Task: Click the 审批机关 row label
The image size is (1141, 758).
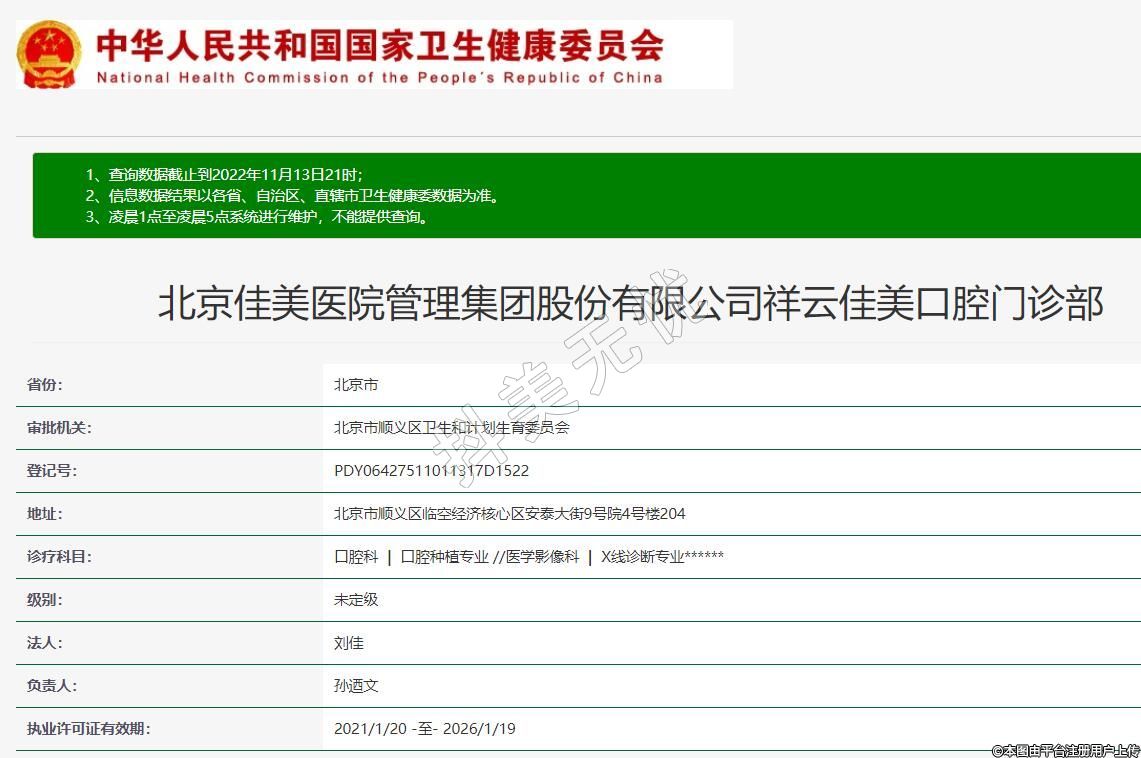Action: pos(59,428)
